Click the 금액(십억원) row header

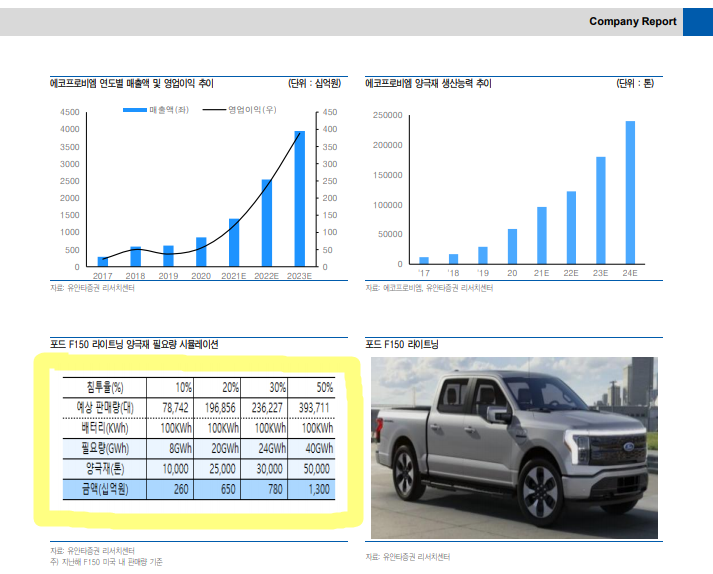105,489
